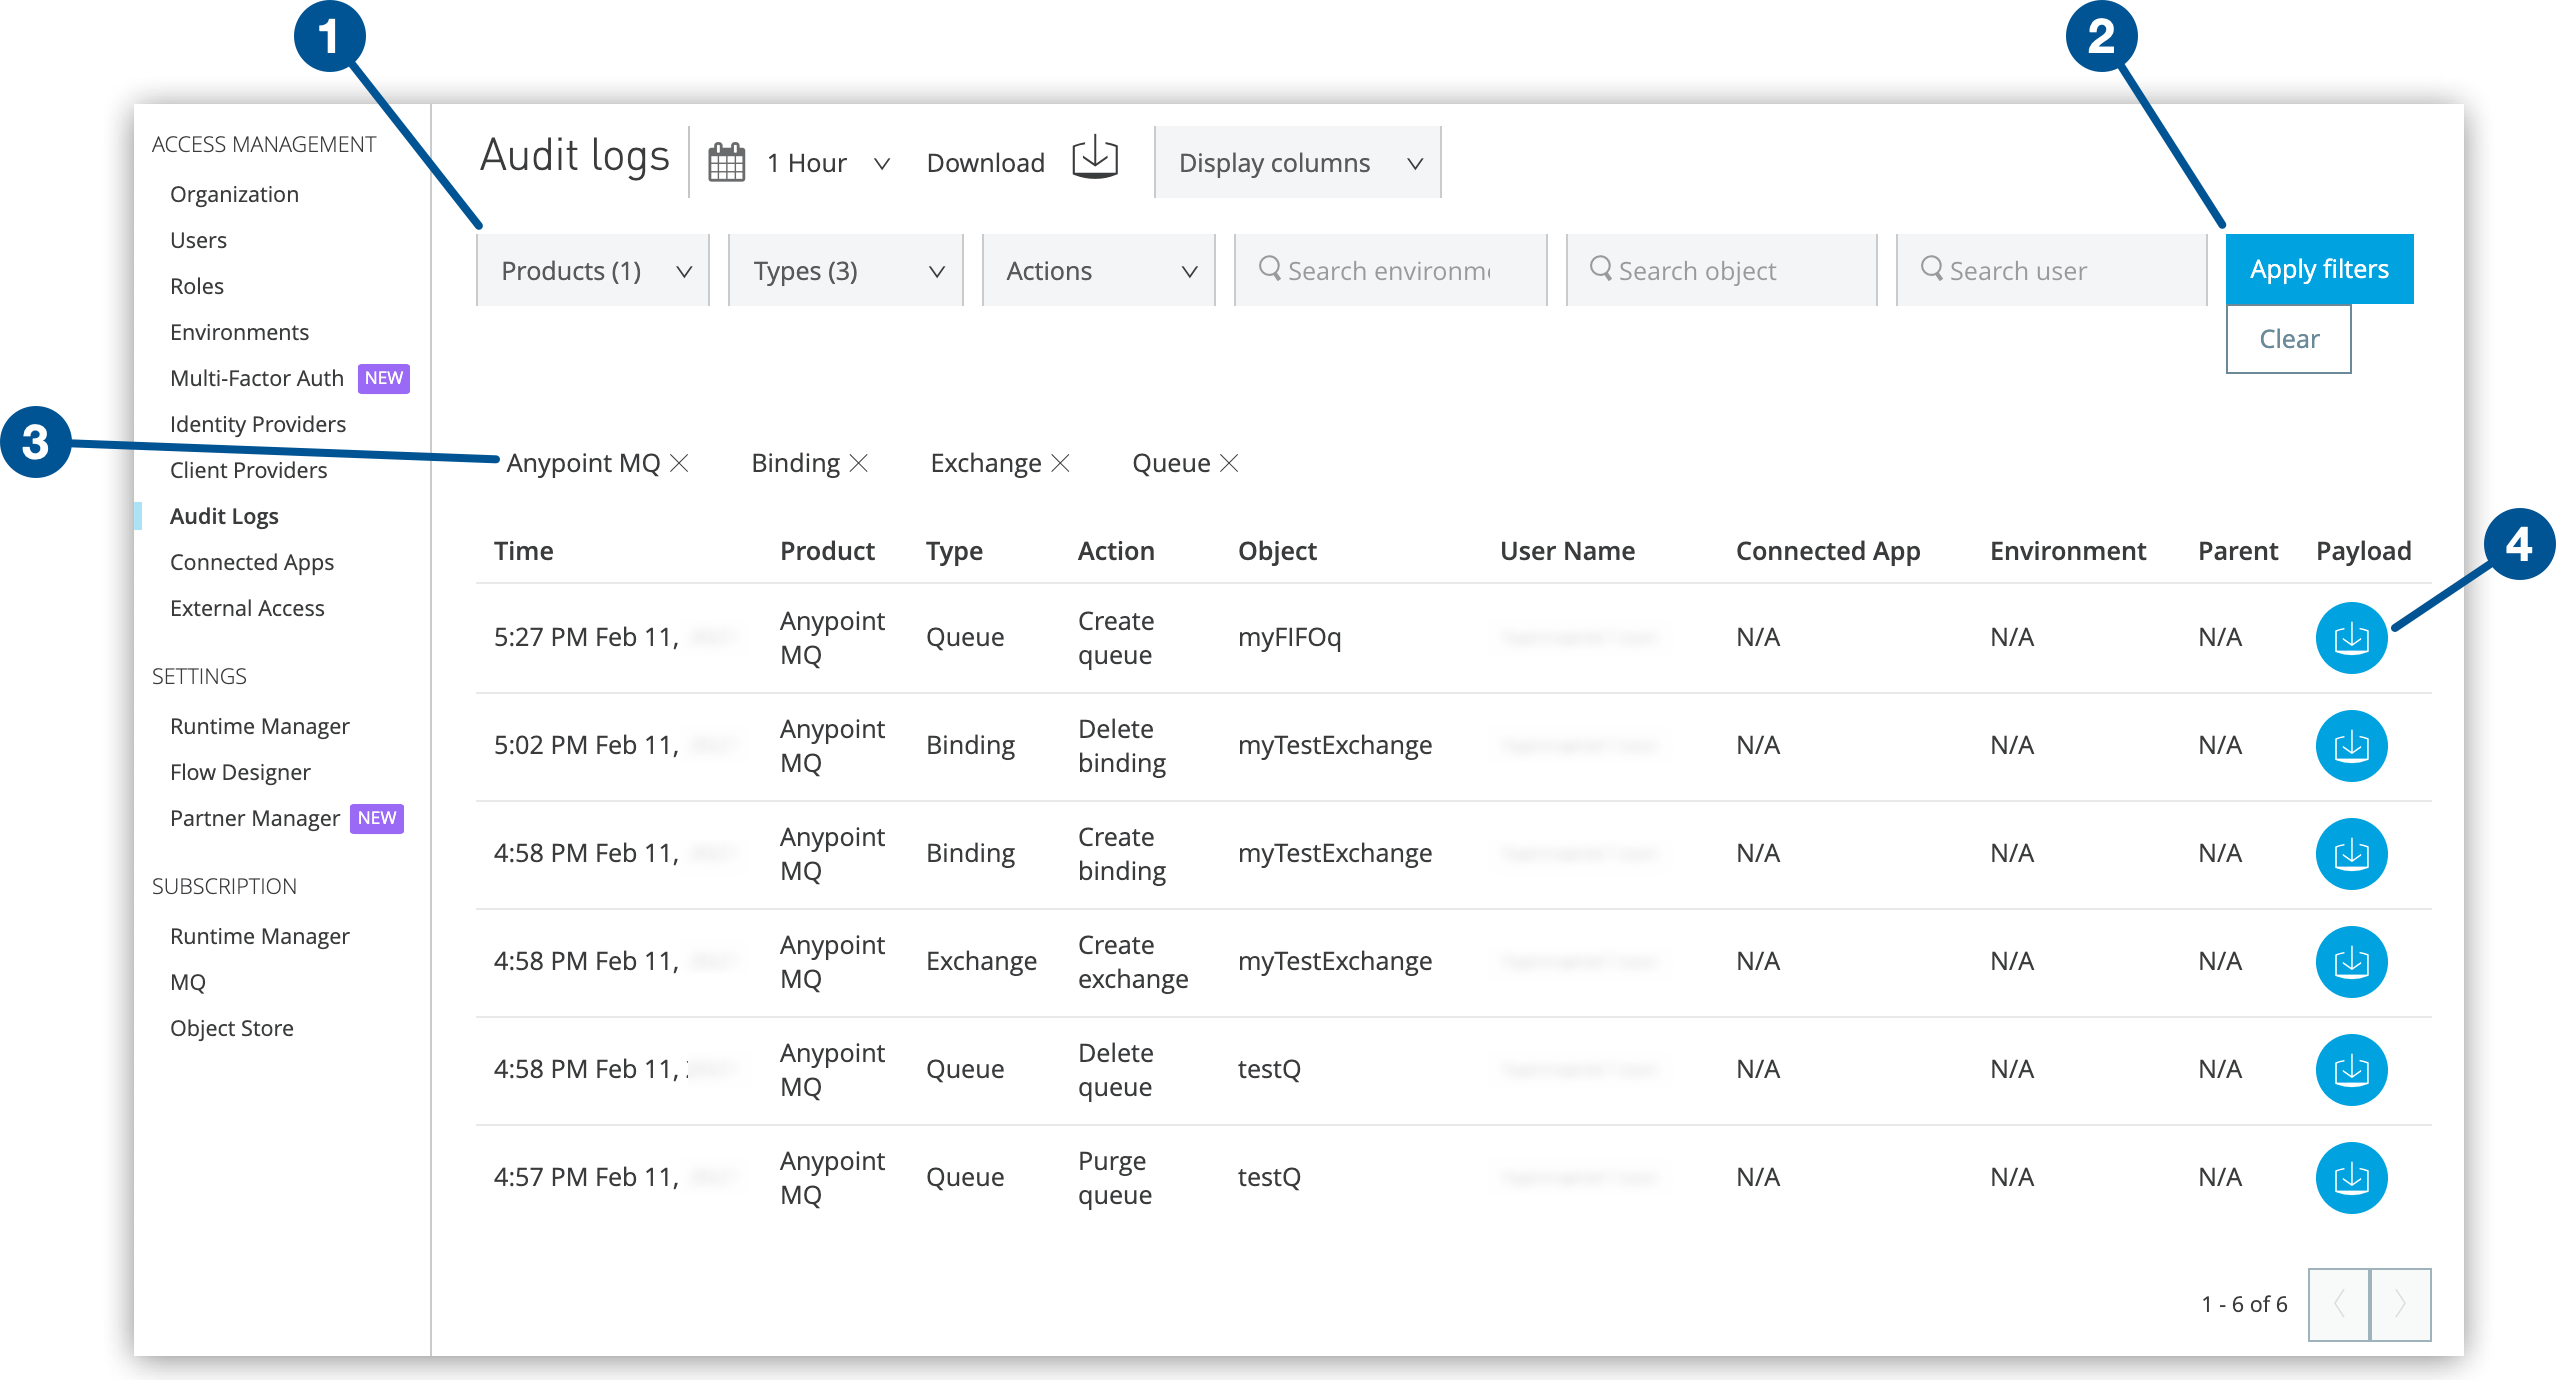Open Partner Manager settings
2556x1380 pixels.
click(x=254, y=818)
